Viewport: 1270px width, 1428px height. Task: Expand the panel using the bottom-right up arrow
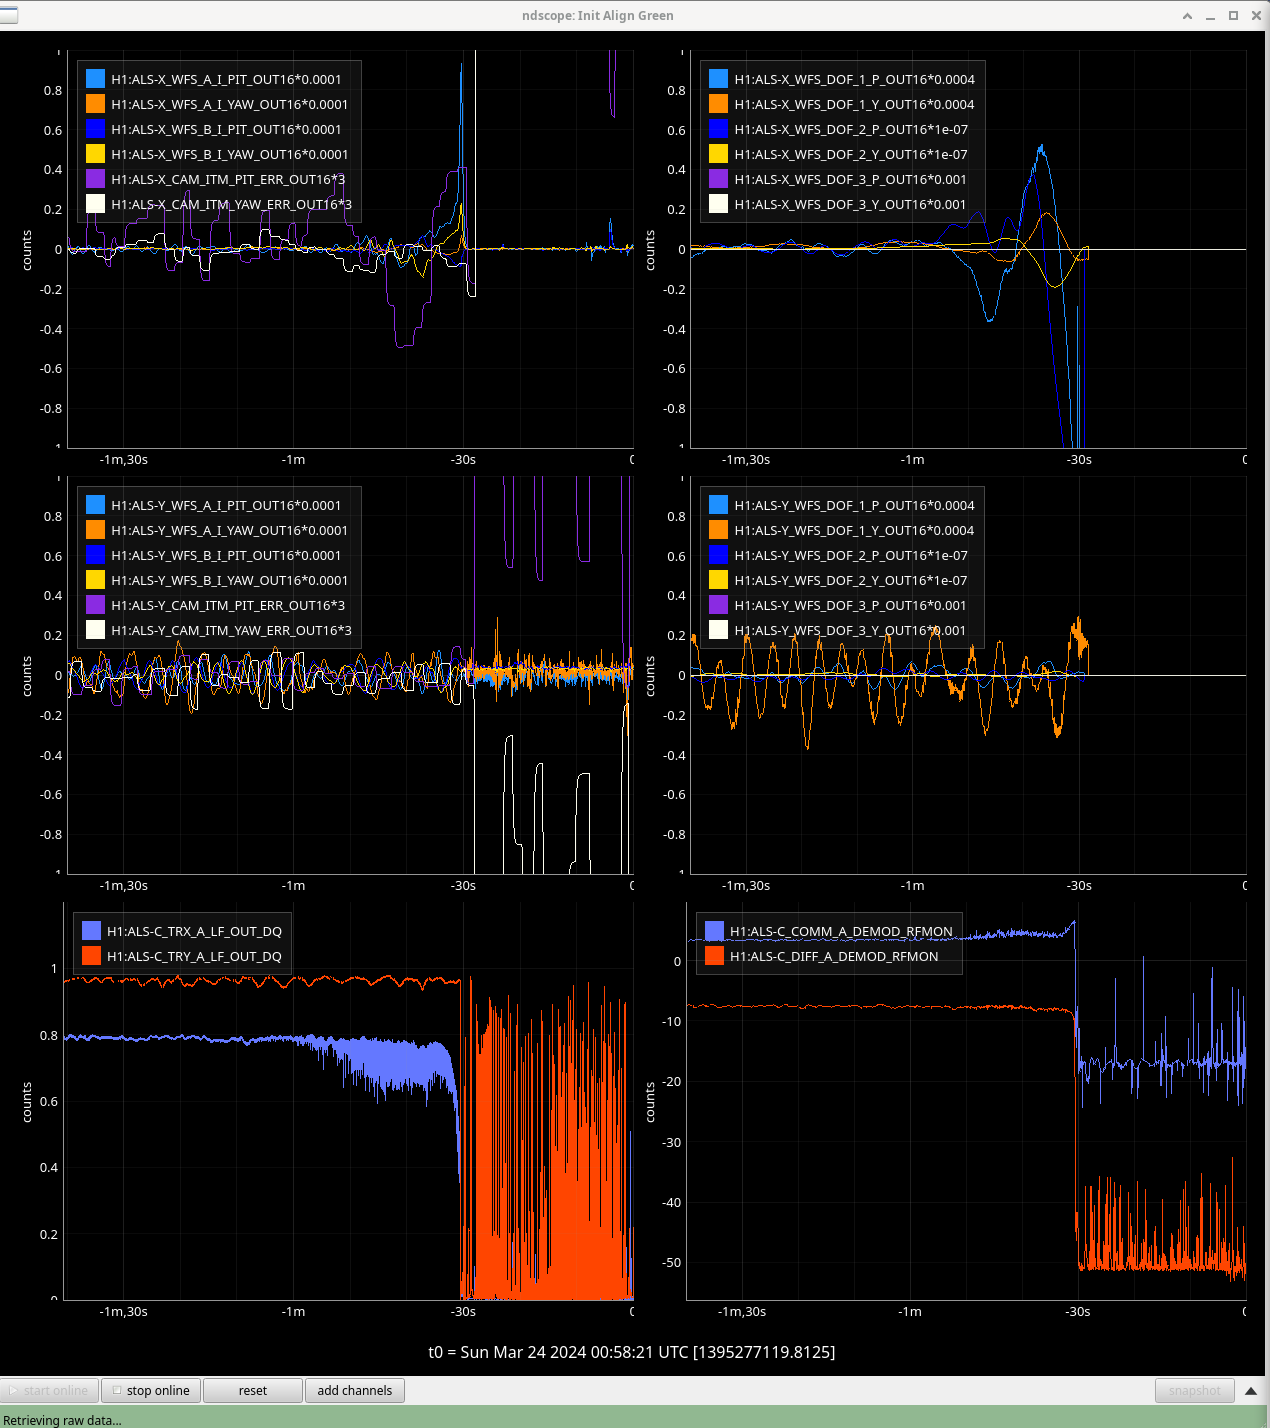pyautogui.click(x=1250, y=1390)
